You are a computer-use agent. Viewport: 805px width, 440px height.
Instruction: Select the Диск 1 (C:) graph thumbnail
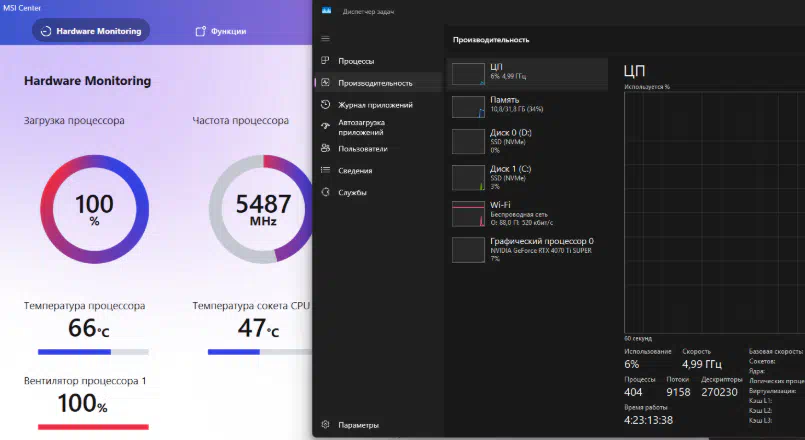coord(468,178)
